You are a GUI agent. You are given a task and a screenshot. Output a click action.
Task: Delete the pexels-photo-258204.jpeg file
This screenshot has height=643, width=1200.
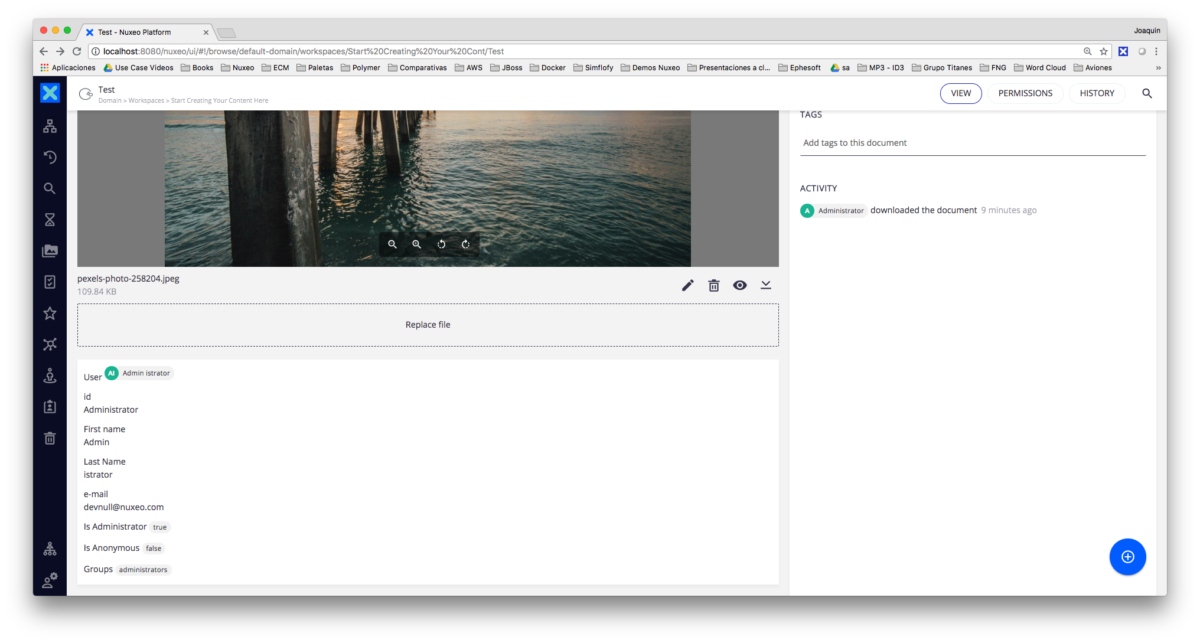coord(714,286)
